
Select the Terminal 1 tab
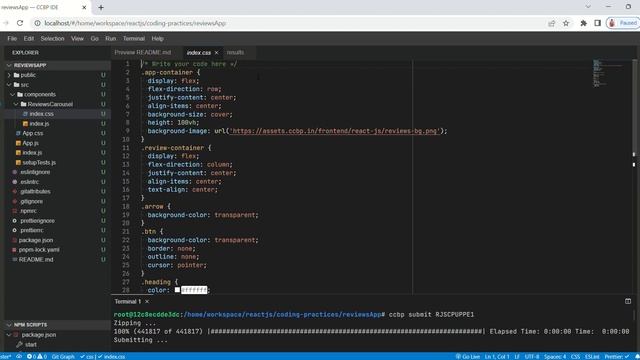(127, 302)
